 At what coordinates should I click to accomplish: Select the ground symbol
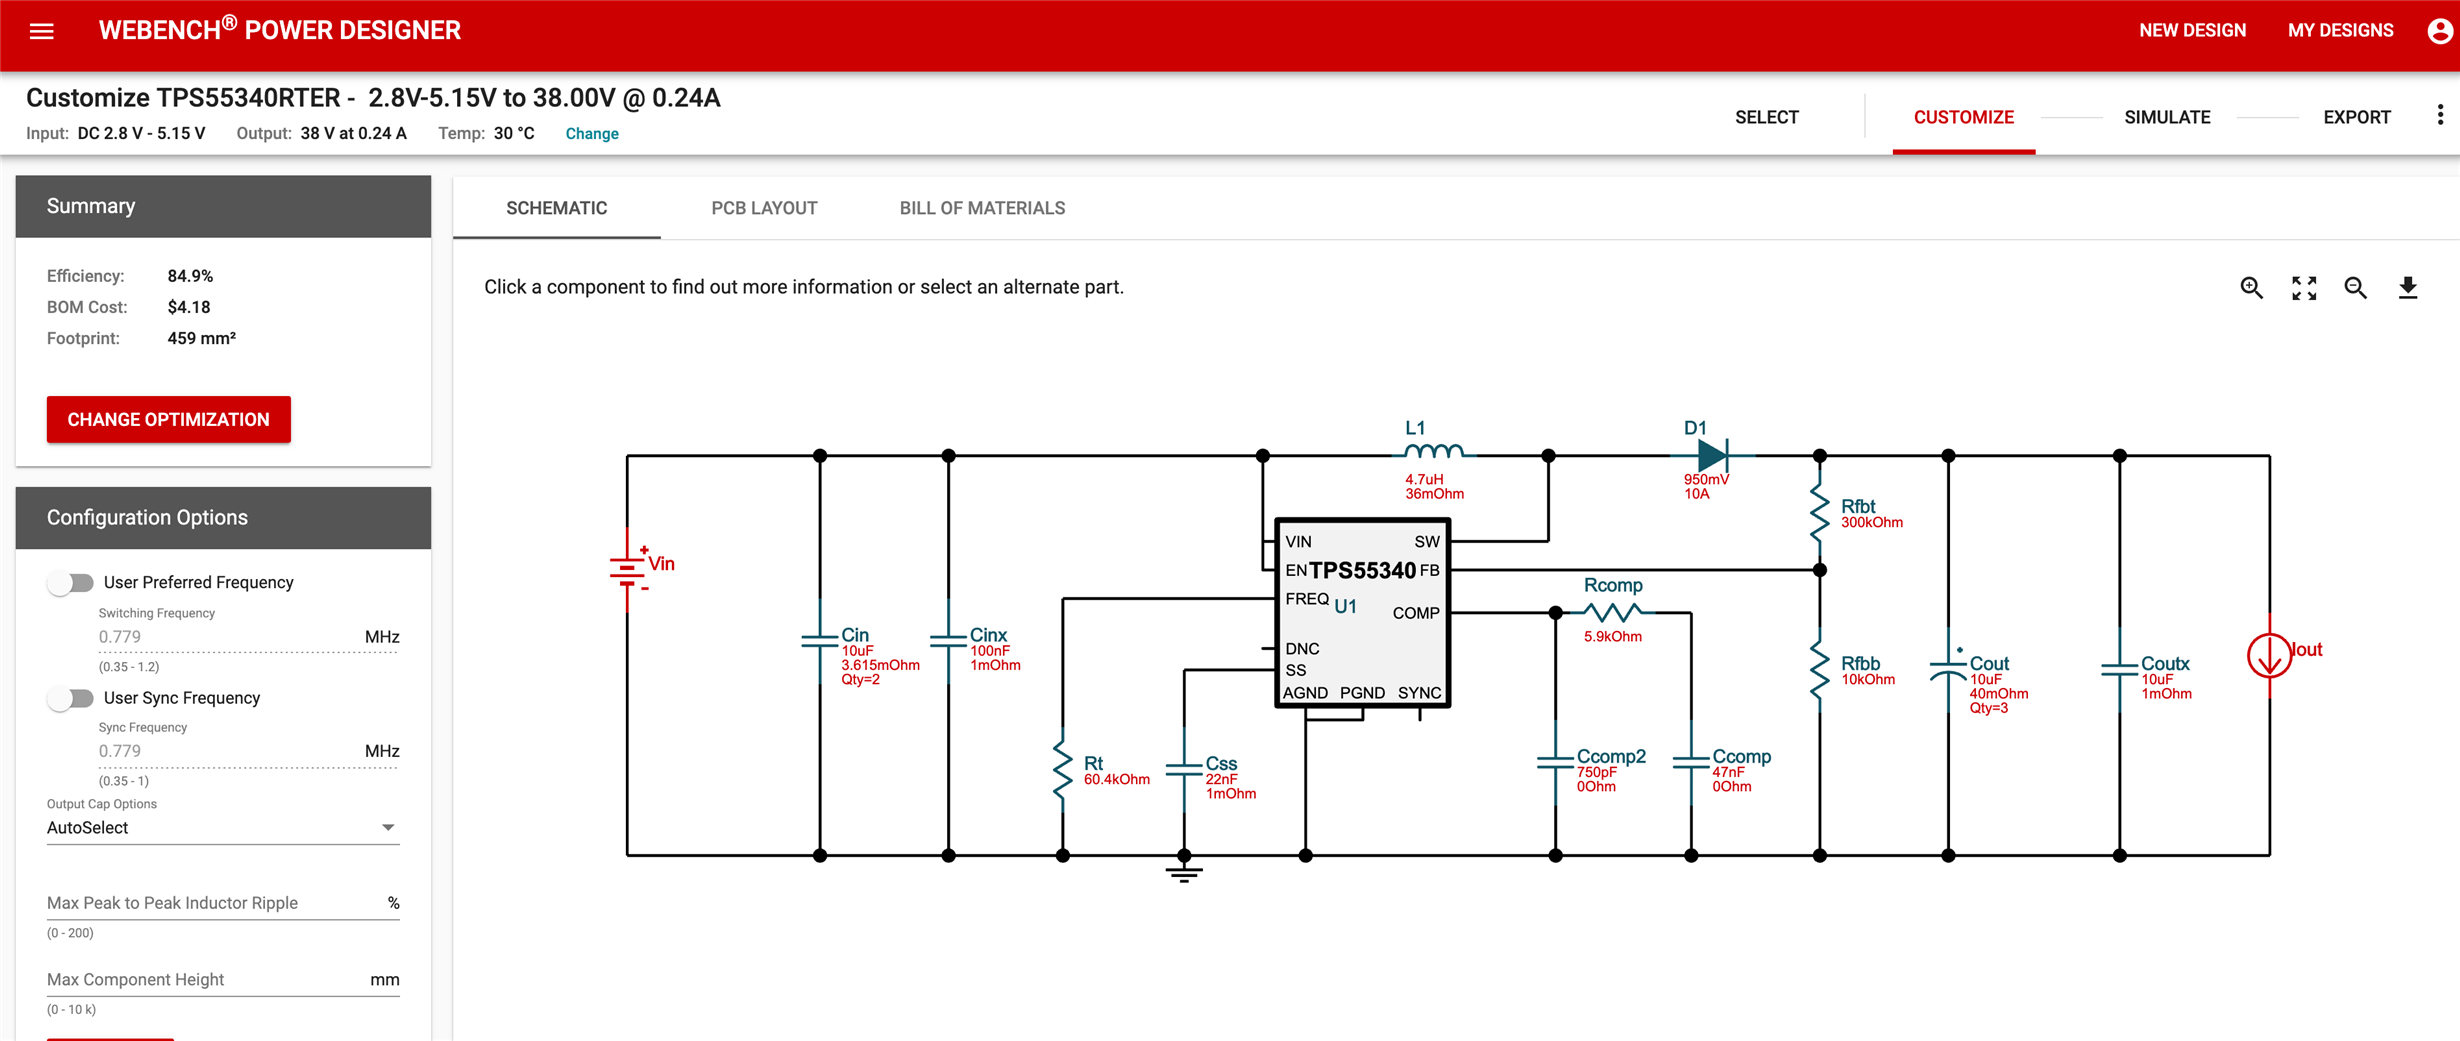pos(1184,873)
